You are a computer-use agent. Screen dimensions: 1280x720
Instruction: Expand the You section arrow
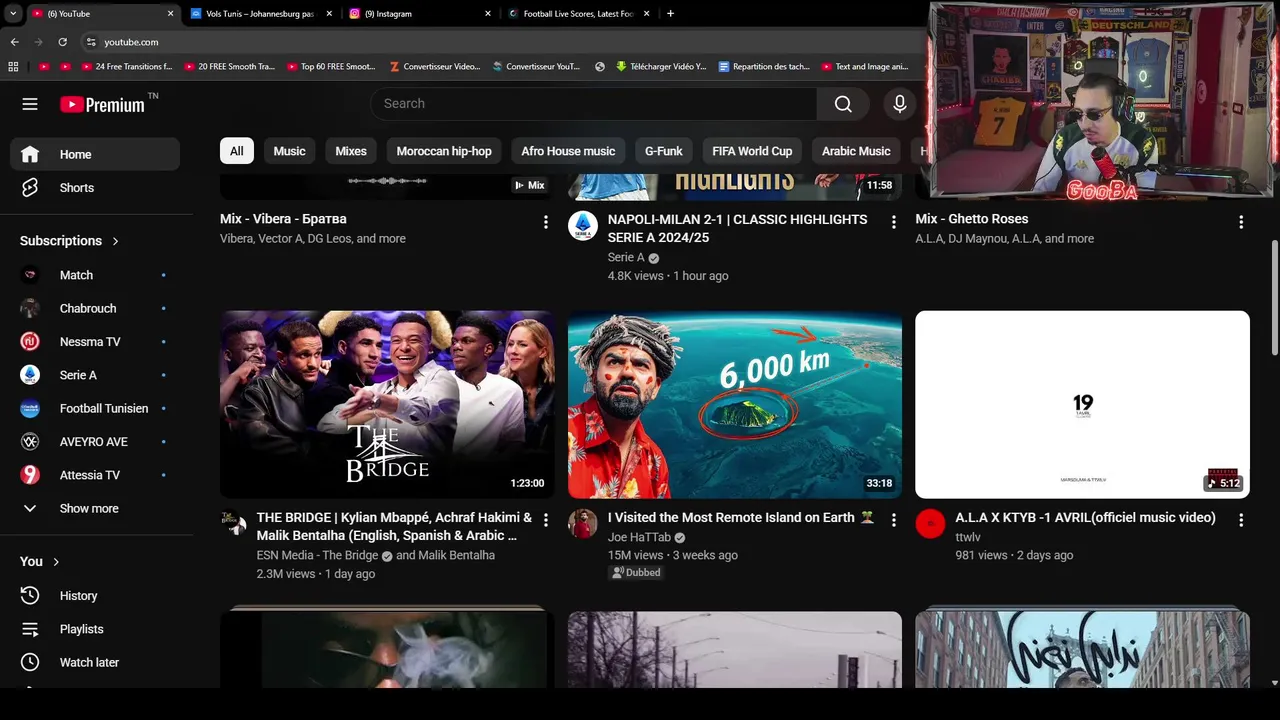tap(56, 562)
